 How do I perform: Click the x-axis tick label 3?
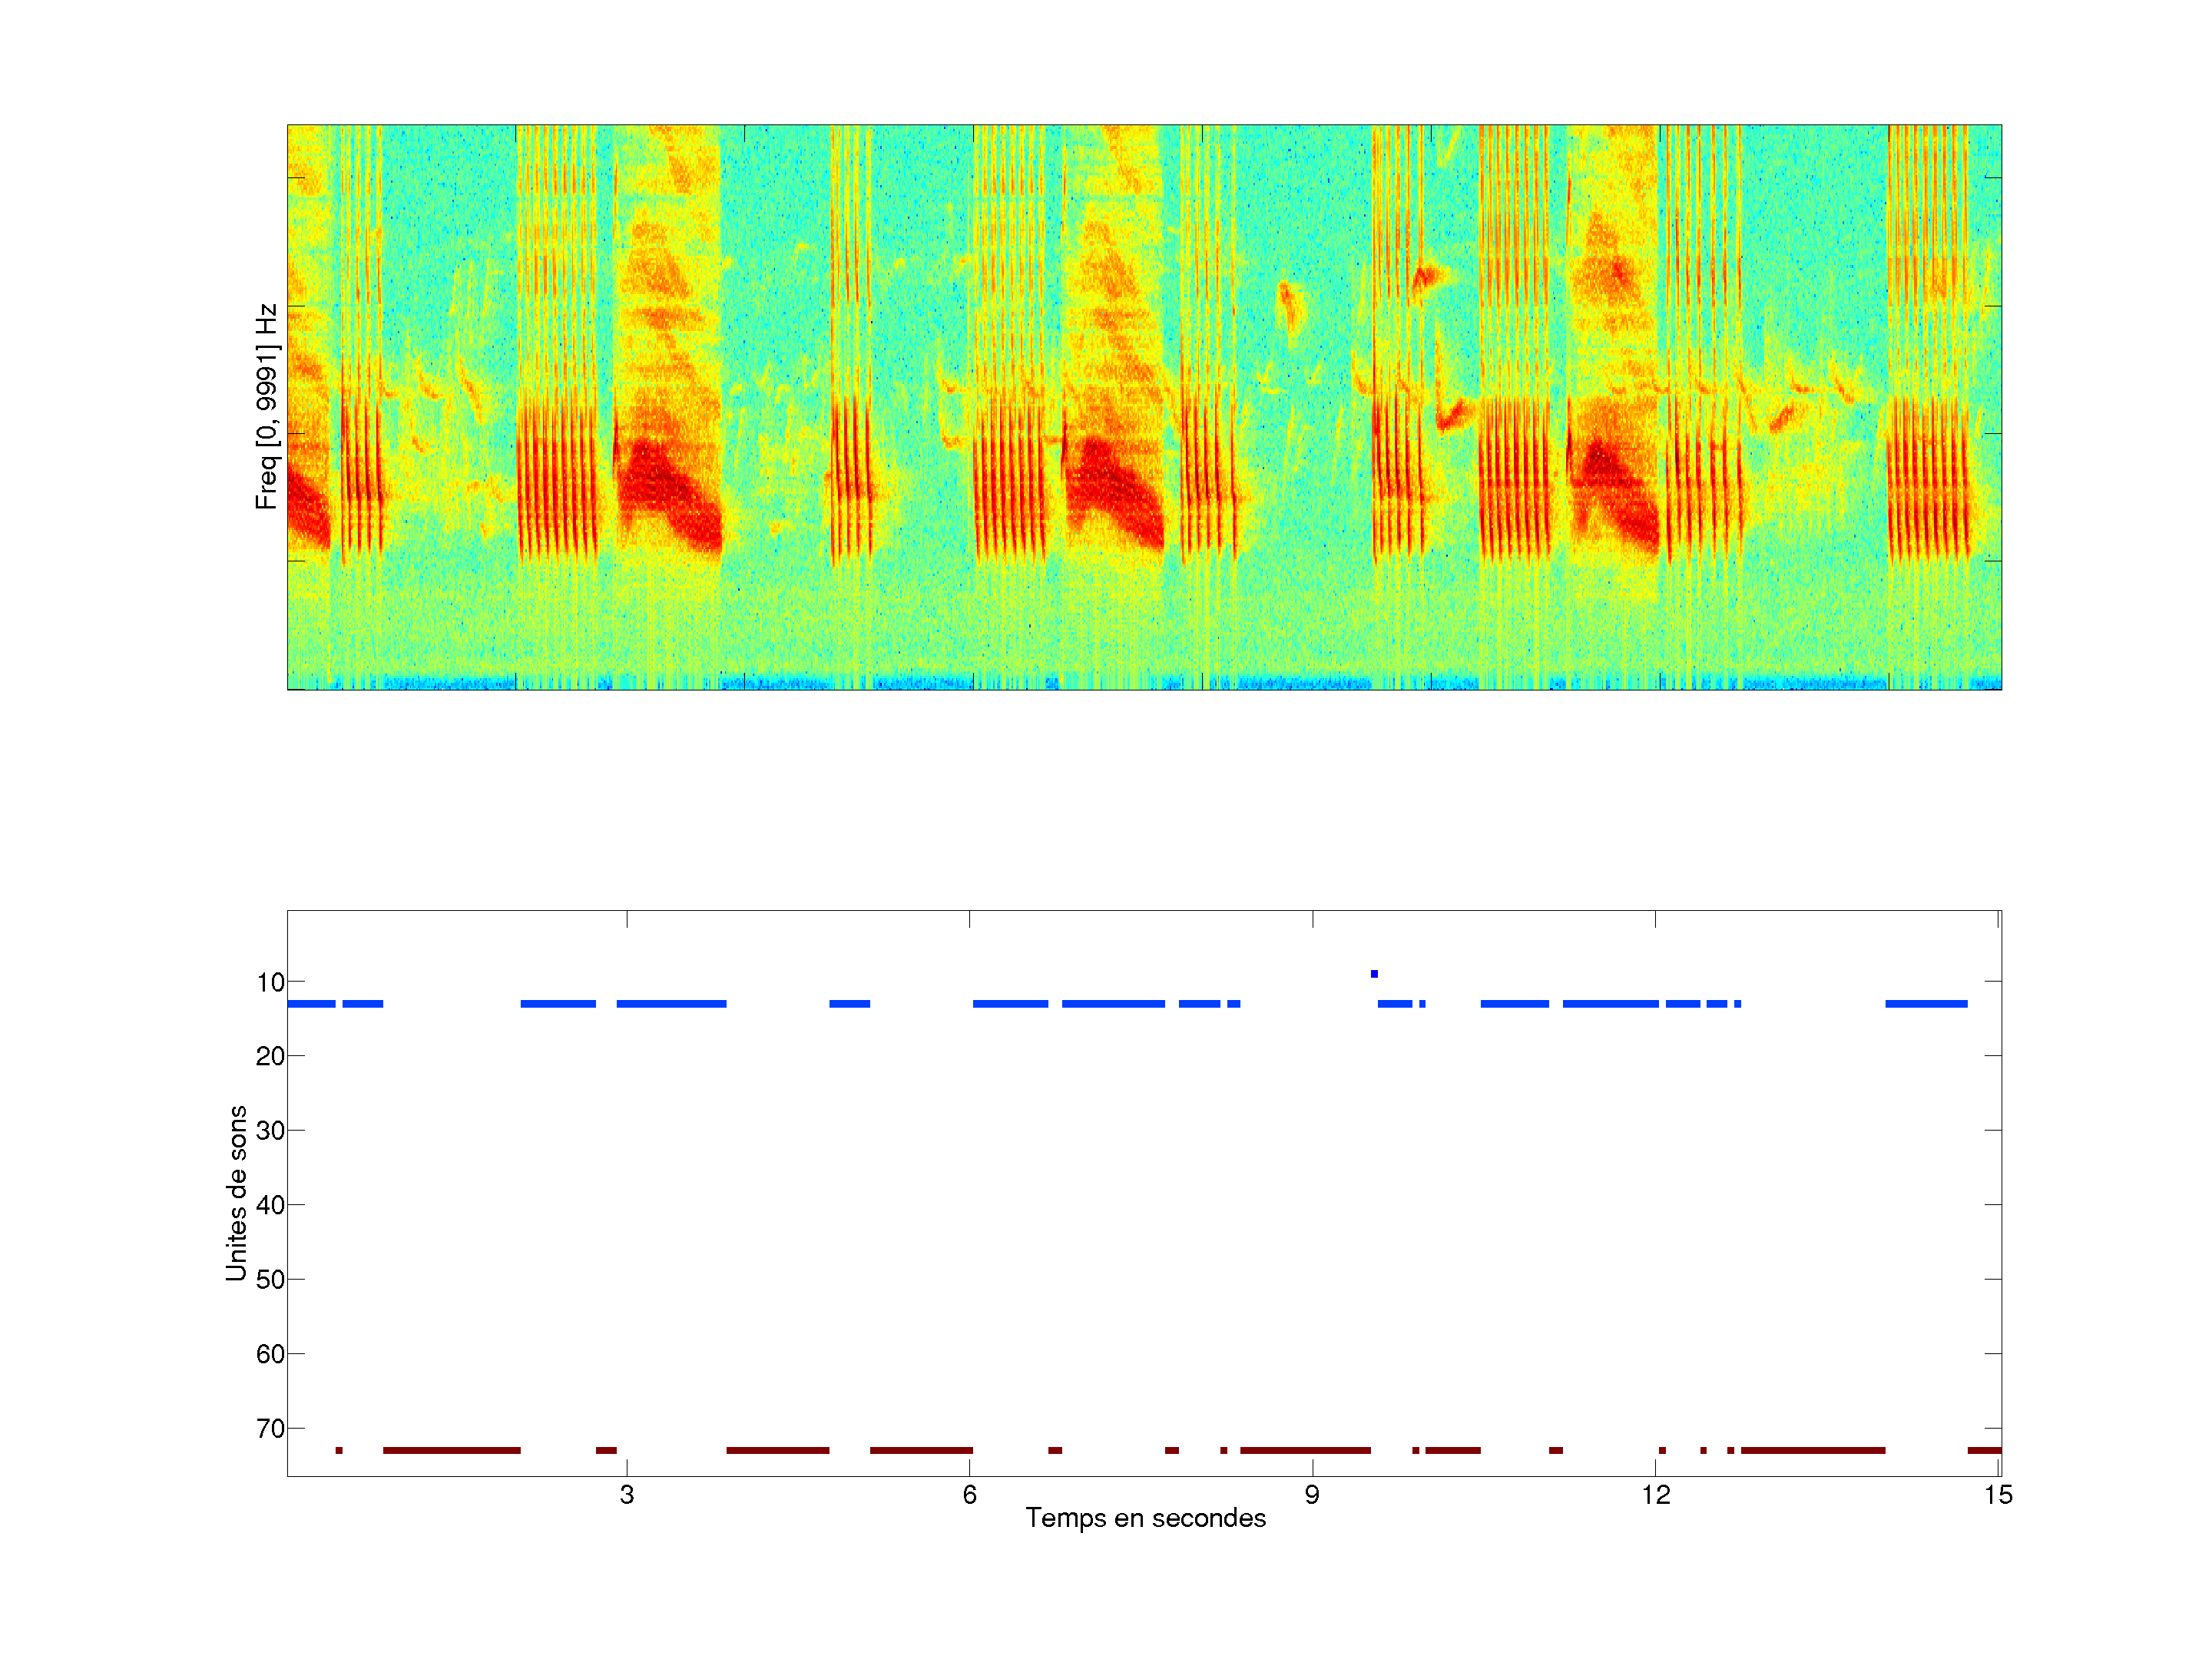tap(627, 1495)
